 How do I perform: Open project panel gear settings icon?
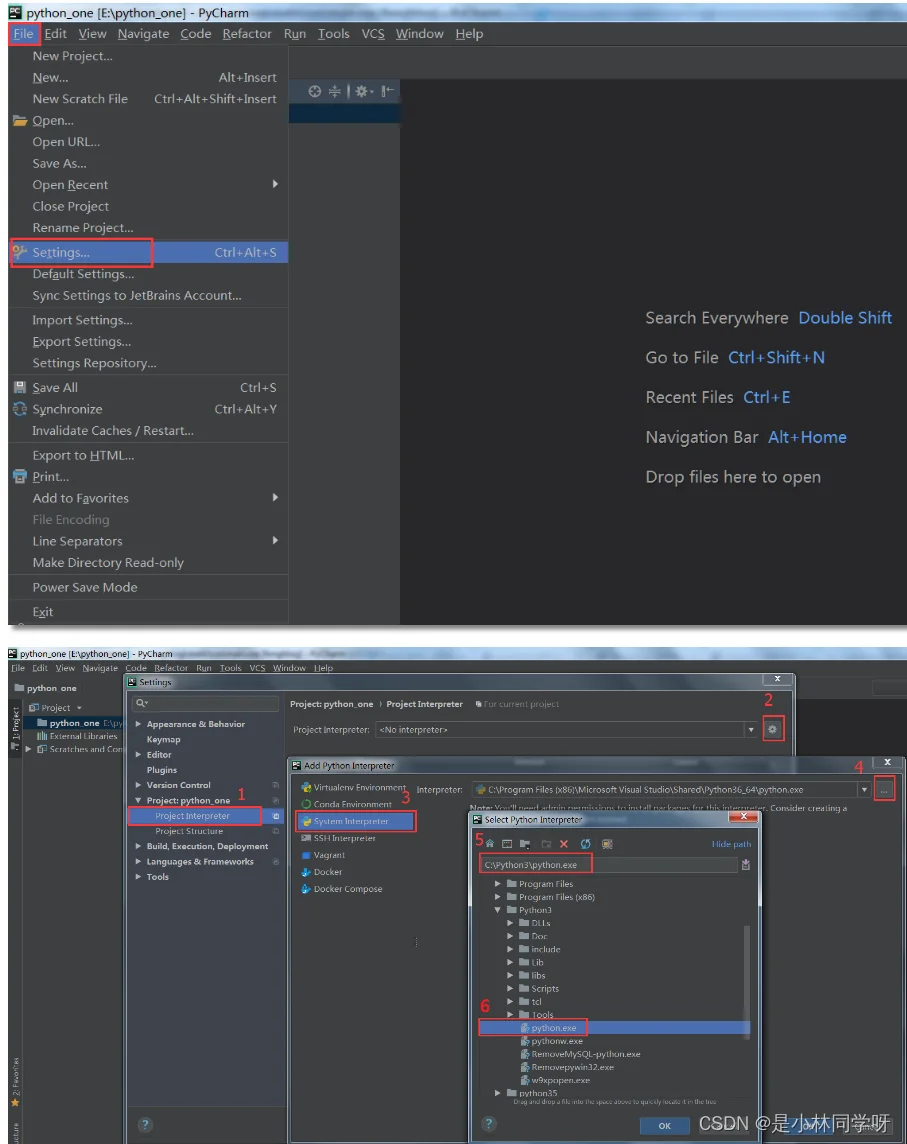point(363,91)
